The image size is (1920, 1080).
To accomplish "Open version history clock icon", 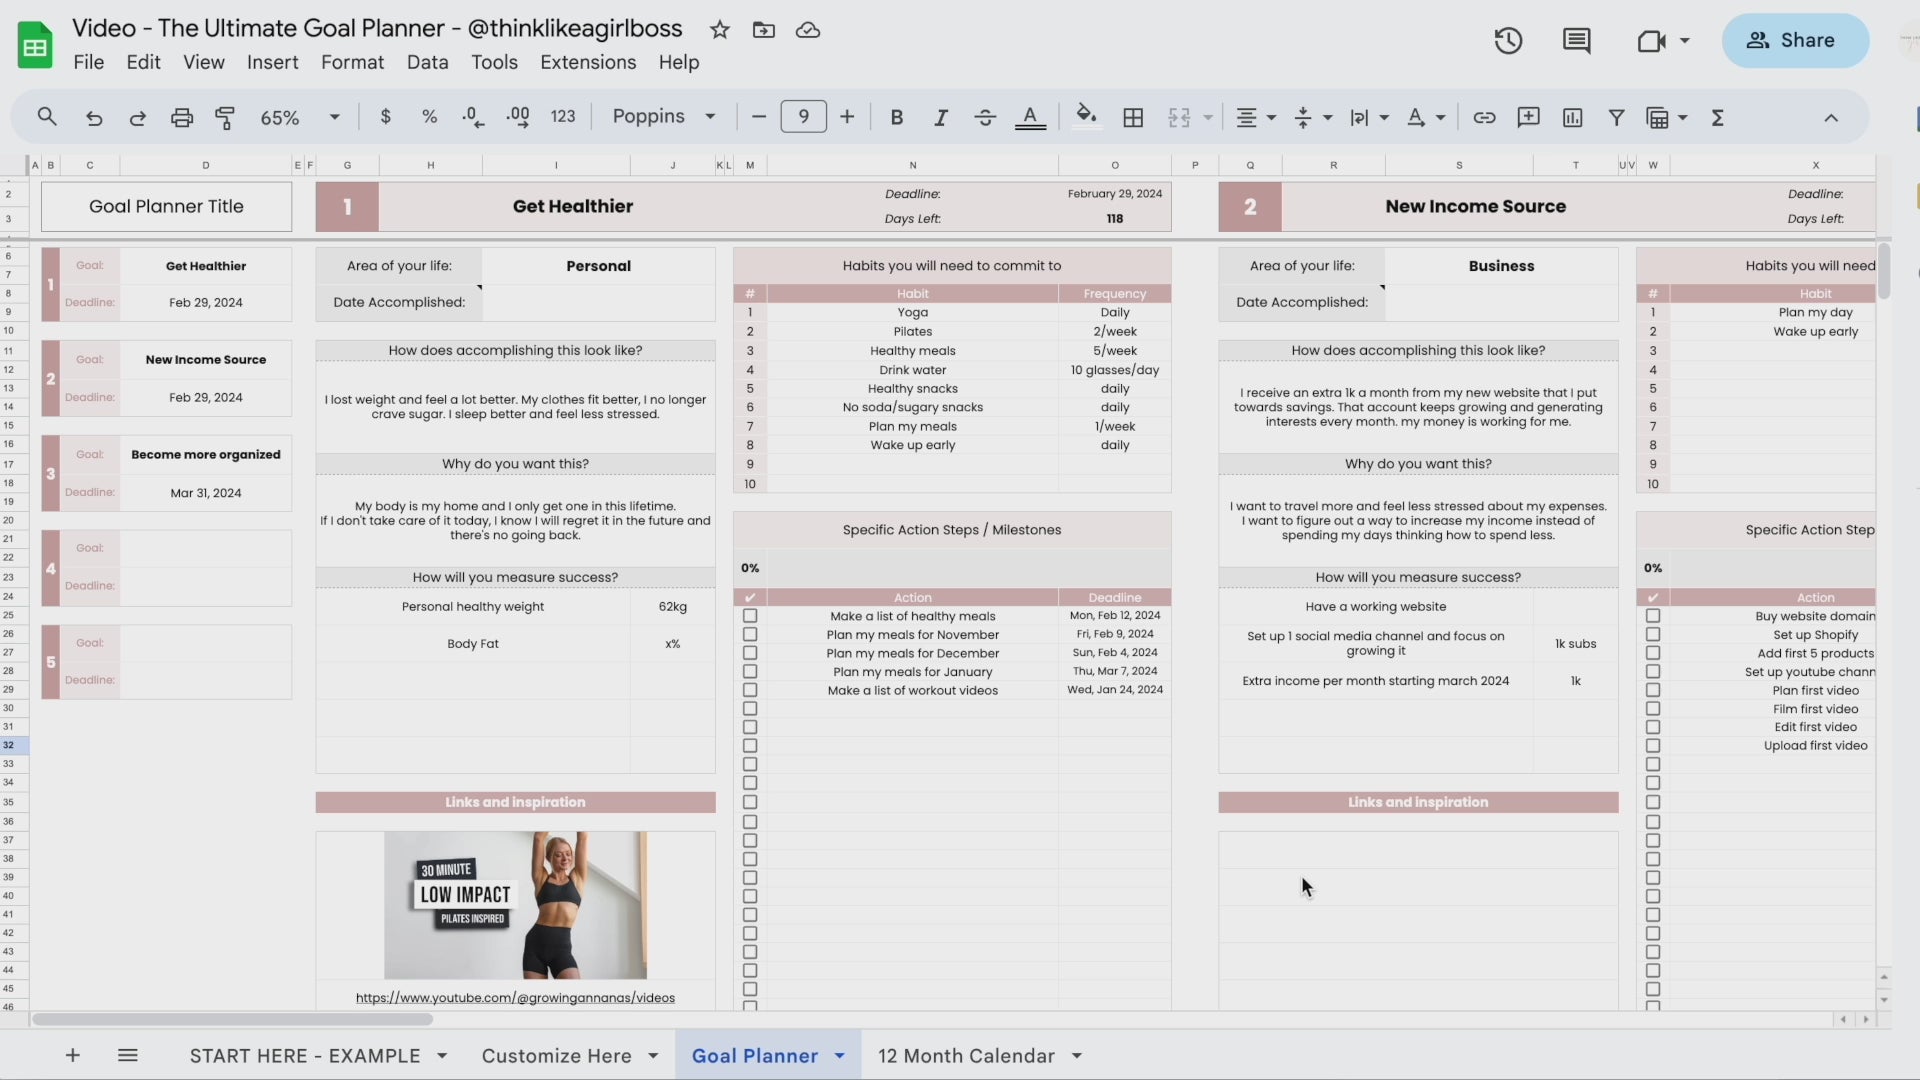I will click(x=1508, y=41).
